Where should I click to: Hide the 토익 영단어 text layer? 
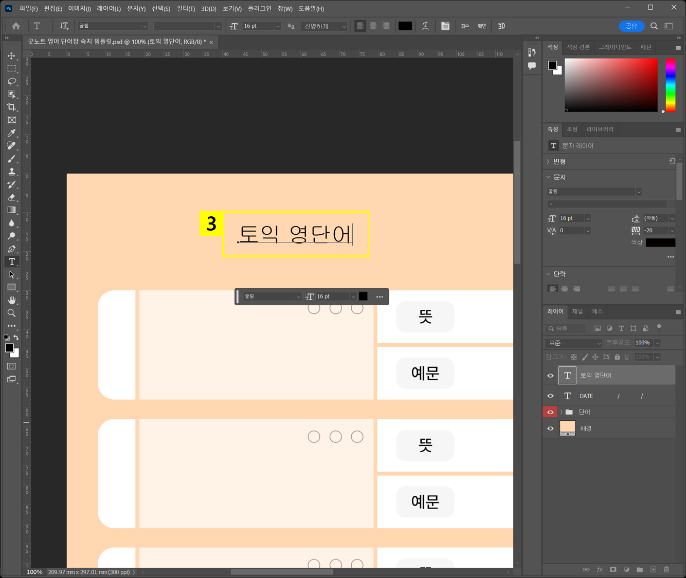pos(550,375)
